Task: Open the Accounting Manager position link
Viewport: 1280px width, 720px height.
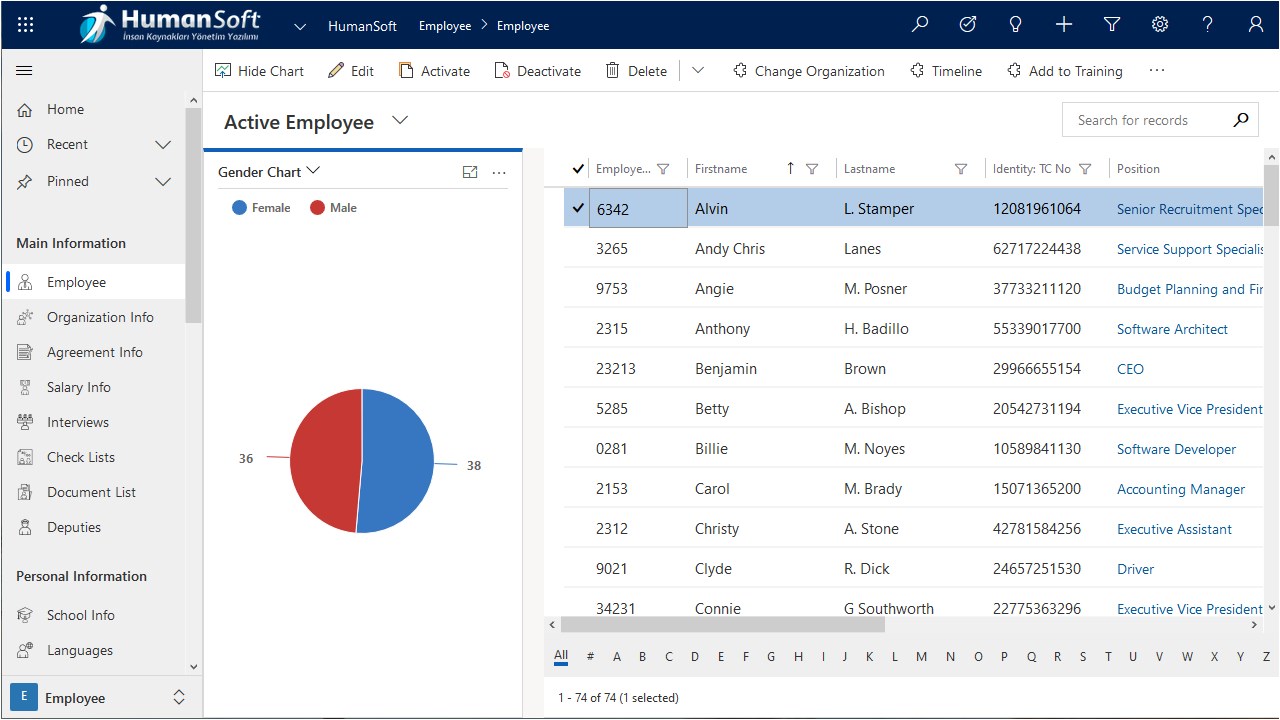Action: (x=1181, y=489)
